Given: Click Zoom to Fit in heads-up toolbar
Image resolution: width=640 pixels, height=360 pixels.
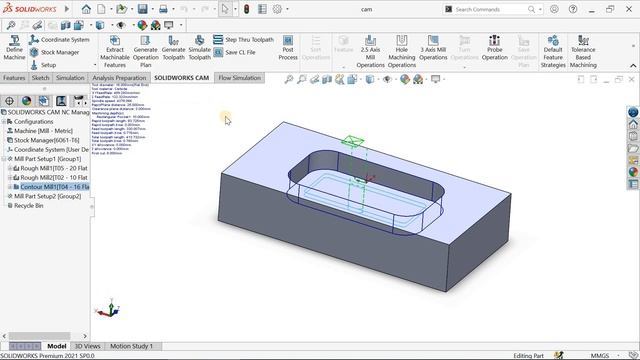Looking at the screenshot, I should click(289, 79).
